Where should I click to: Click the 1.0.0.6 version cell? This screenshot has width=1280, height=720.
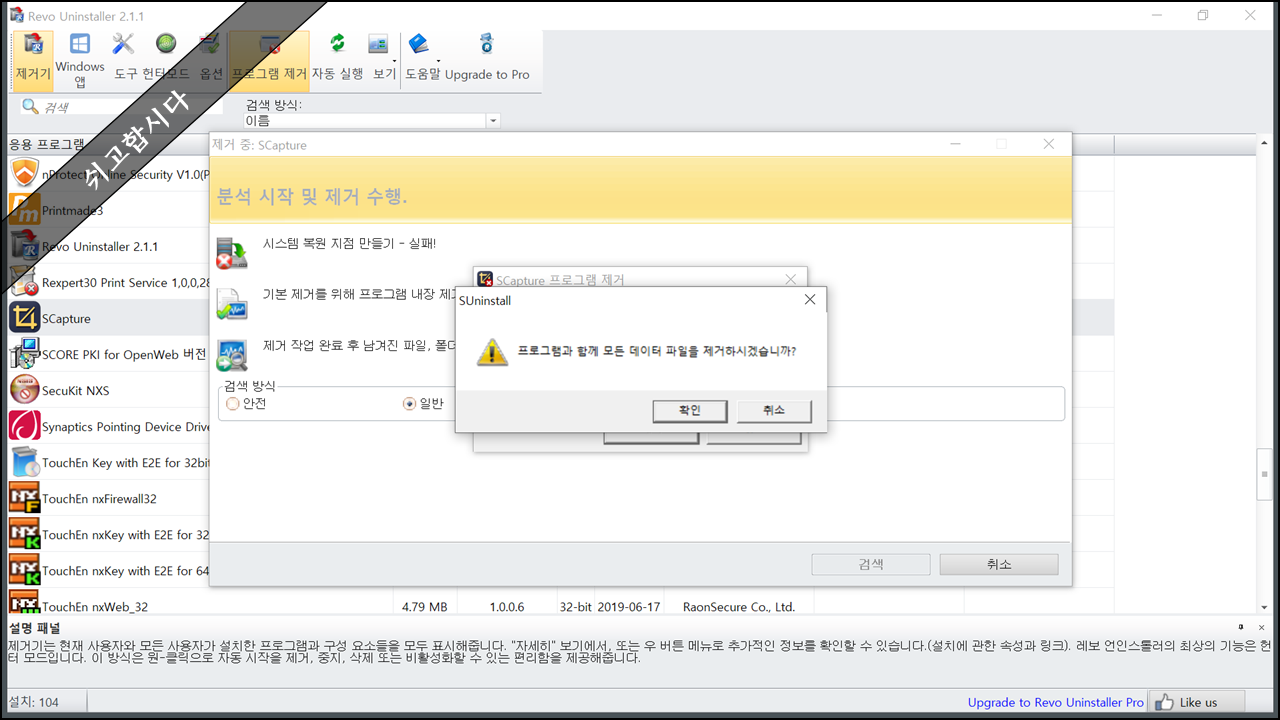click(508, 606)
